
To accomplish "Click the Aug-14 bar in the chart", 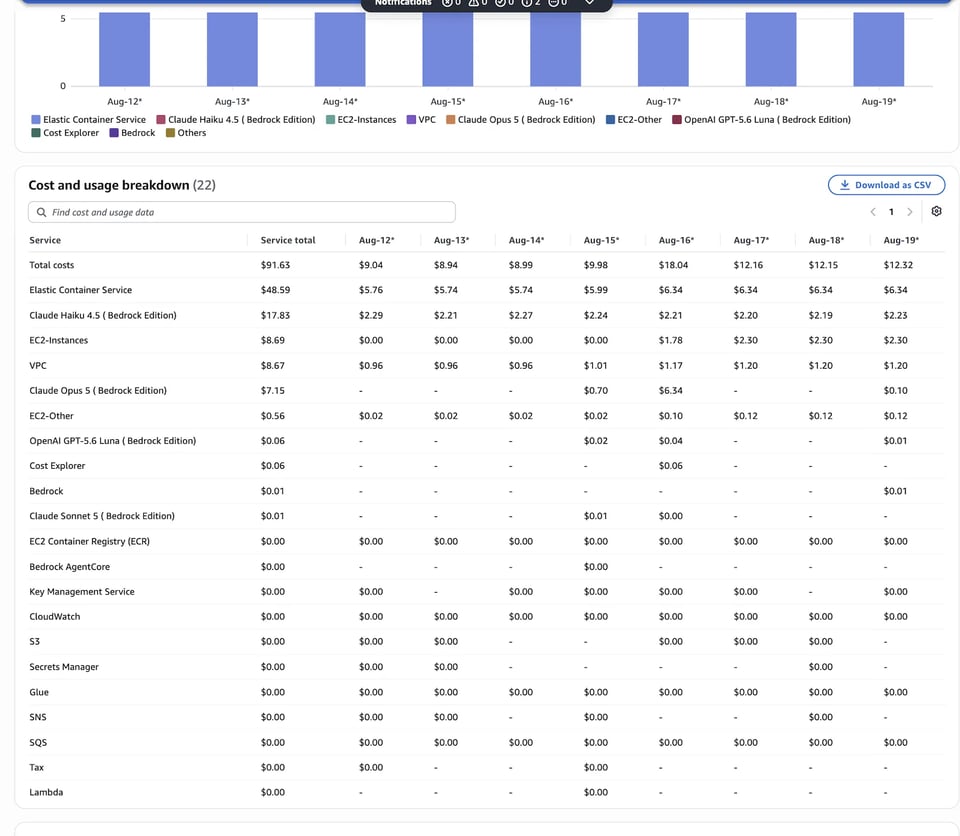I will pyautogui.click(x=340, y=49).
